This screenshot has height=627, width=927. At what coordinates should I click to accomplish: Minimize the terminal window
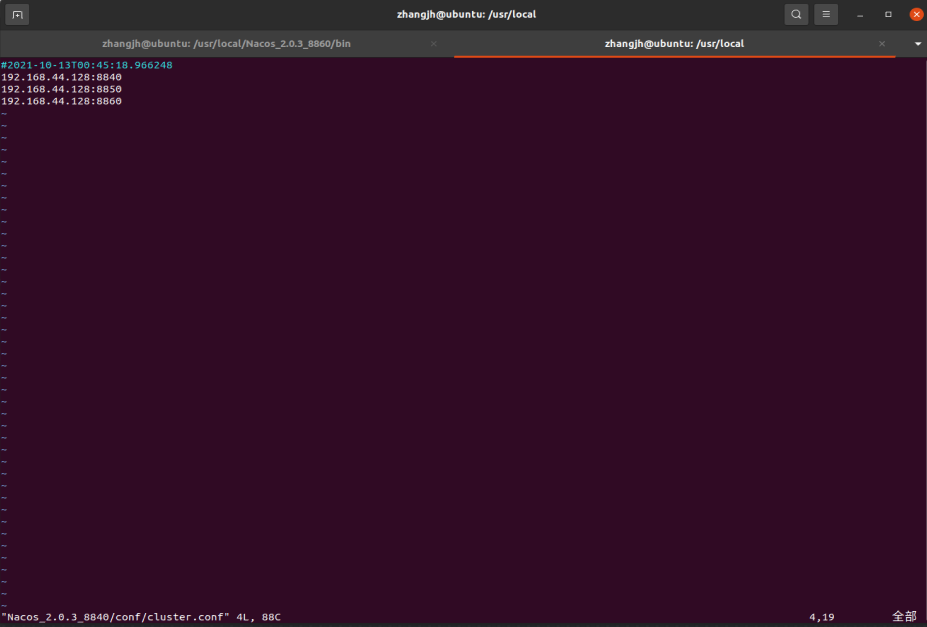click(x=860, y=15)
